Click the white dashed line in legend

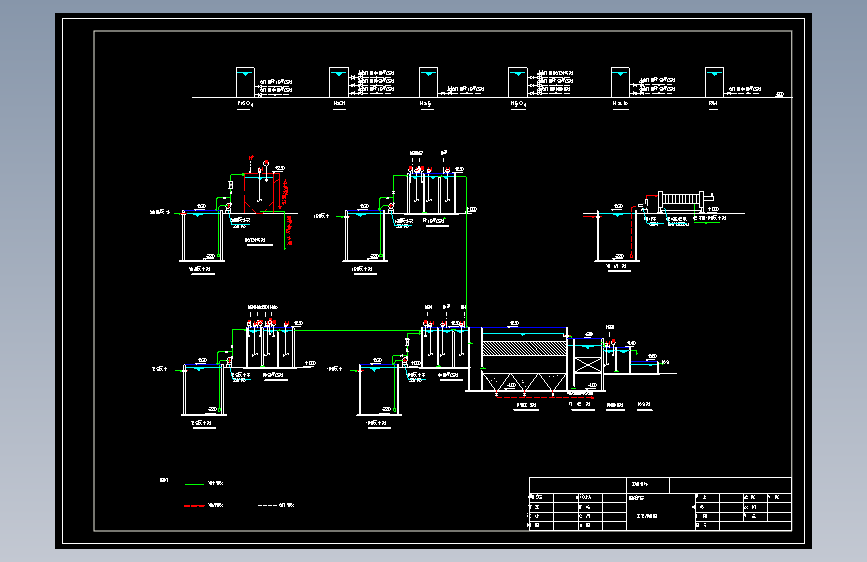tap(267, 506)
